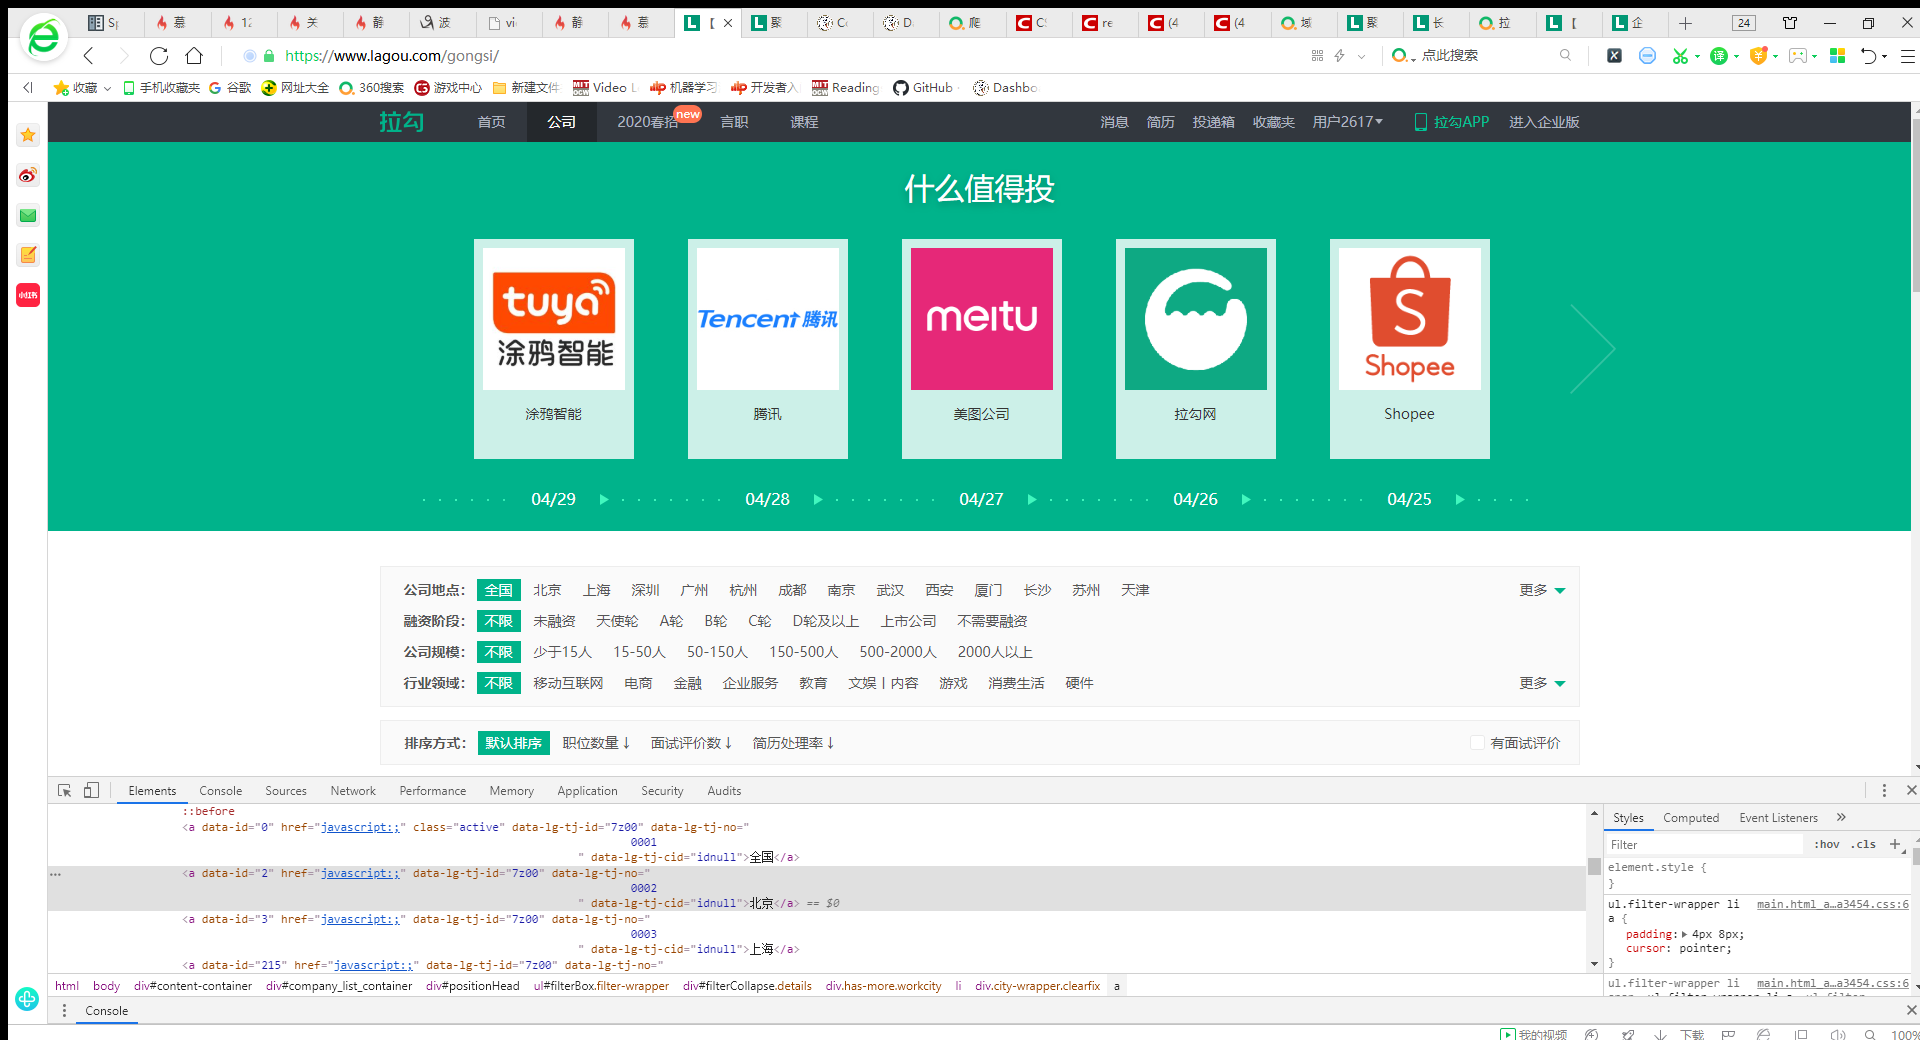Select 15-50人 company size filter
This screenshot has width=1920, height=1040.
pyautogui.click(x=639, y=652)
